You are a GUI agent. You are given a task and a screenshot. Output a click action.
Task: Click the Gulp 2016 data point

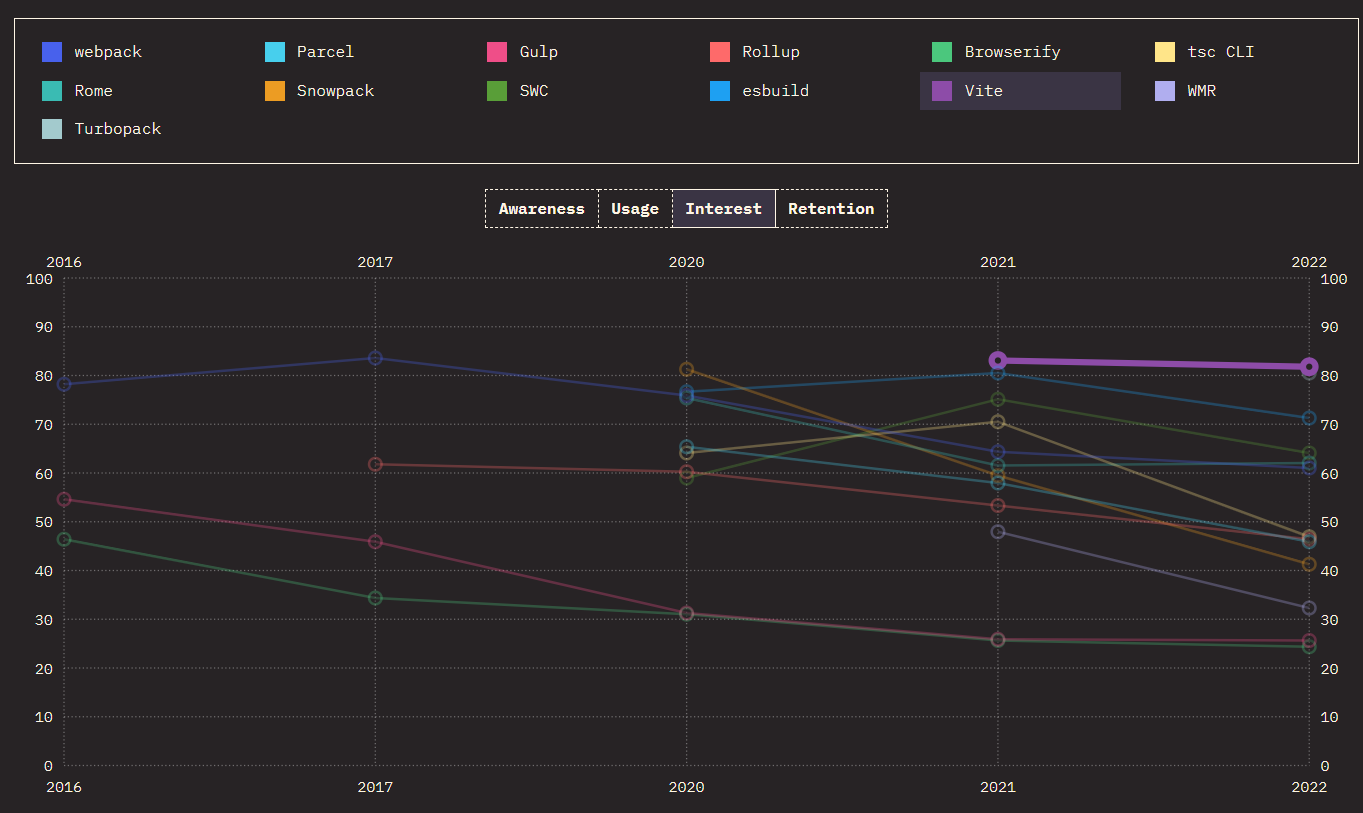(64, 499)
